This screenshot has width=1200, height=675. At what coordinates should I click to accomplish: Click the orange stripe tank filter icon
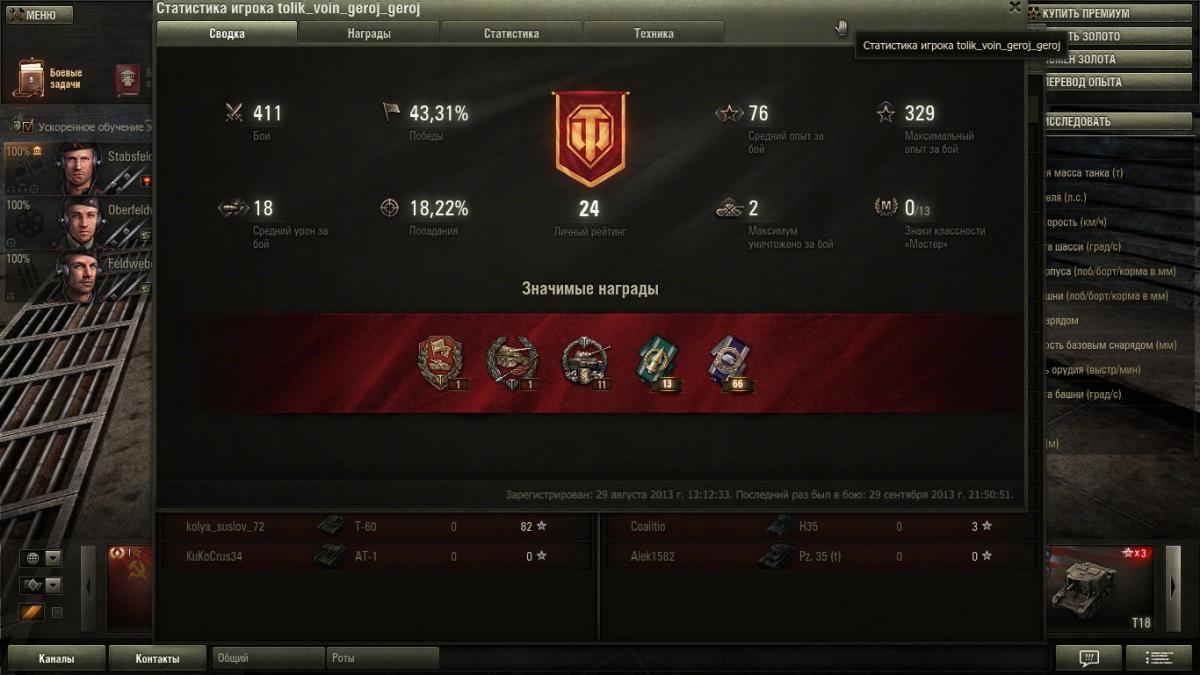[32, 611]
